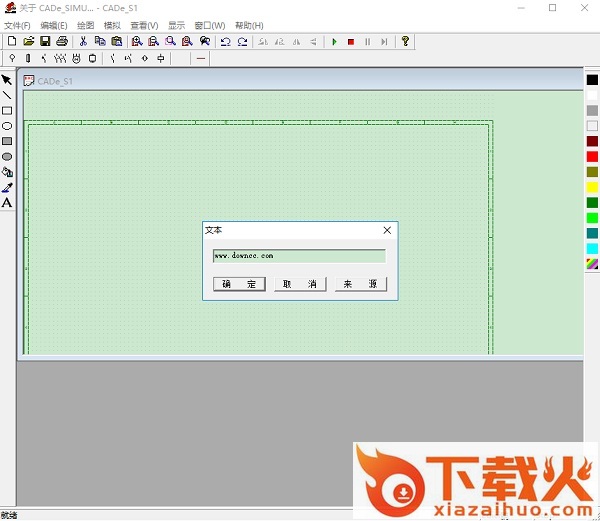Select the fuse component icon
This screenshot has height=521, width=600.
28,58
